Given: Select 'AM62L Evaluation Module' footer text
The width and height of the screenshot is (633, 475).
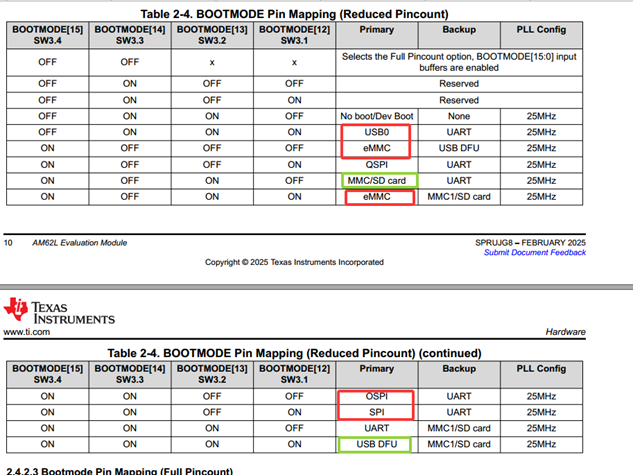Looking at the screenshot, I should pyautogui.click(x=80, y=243).
